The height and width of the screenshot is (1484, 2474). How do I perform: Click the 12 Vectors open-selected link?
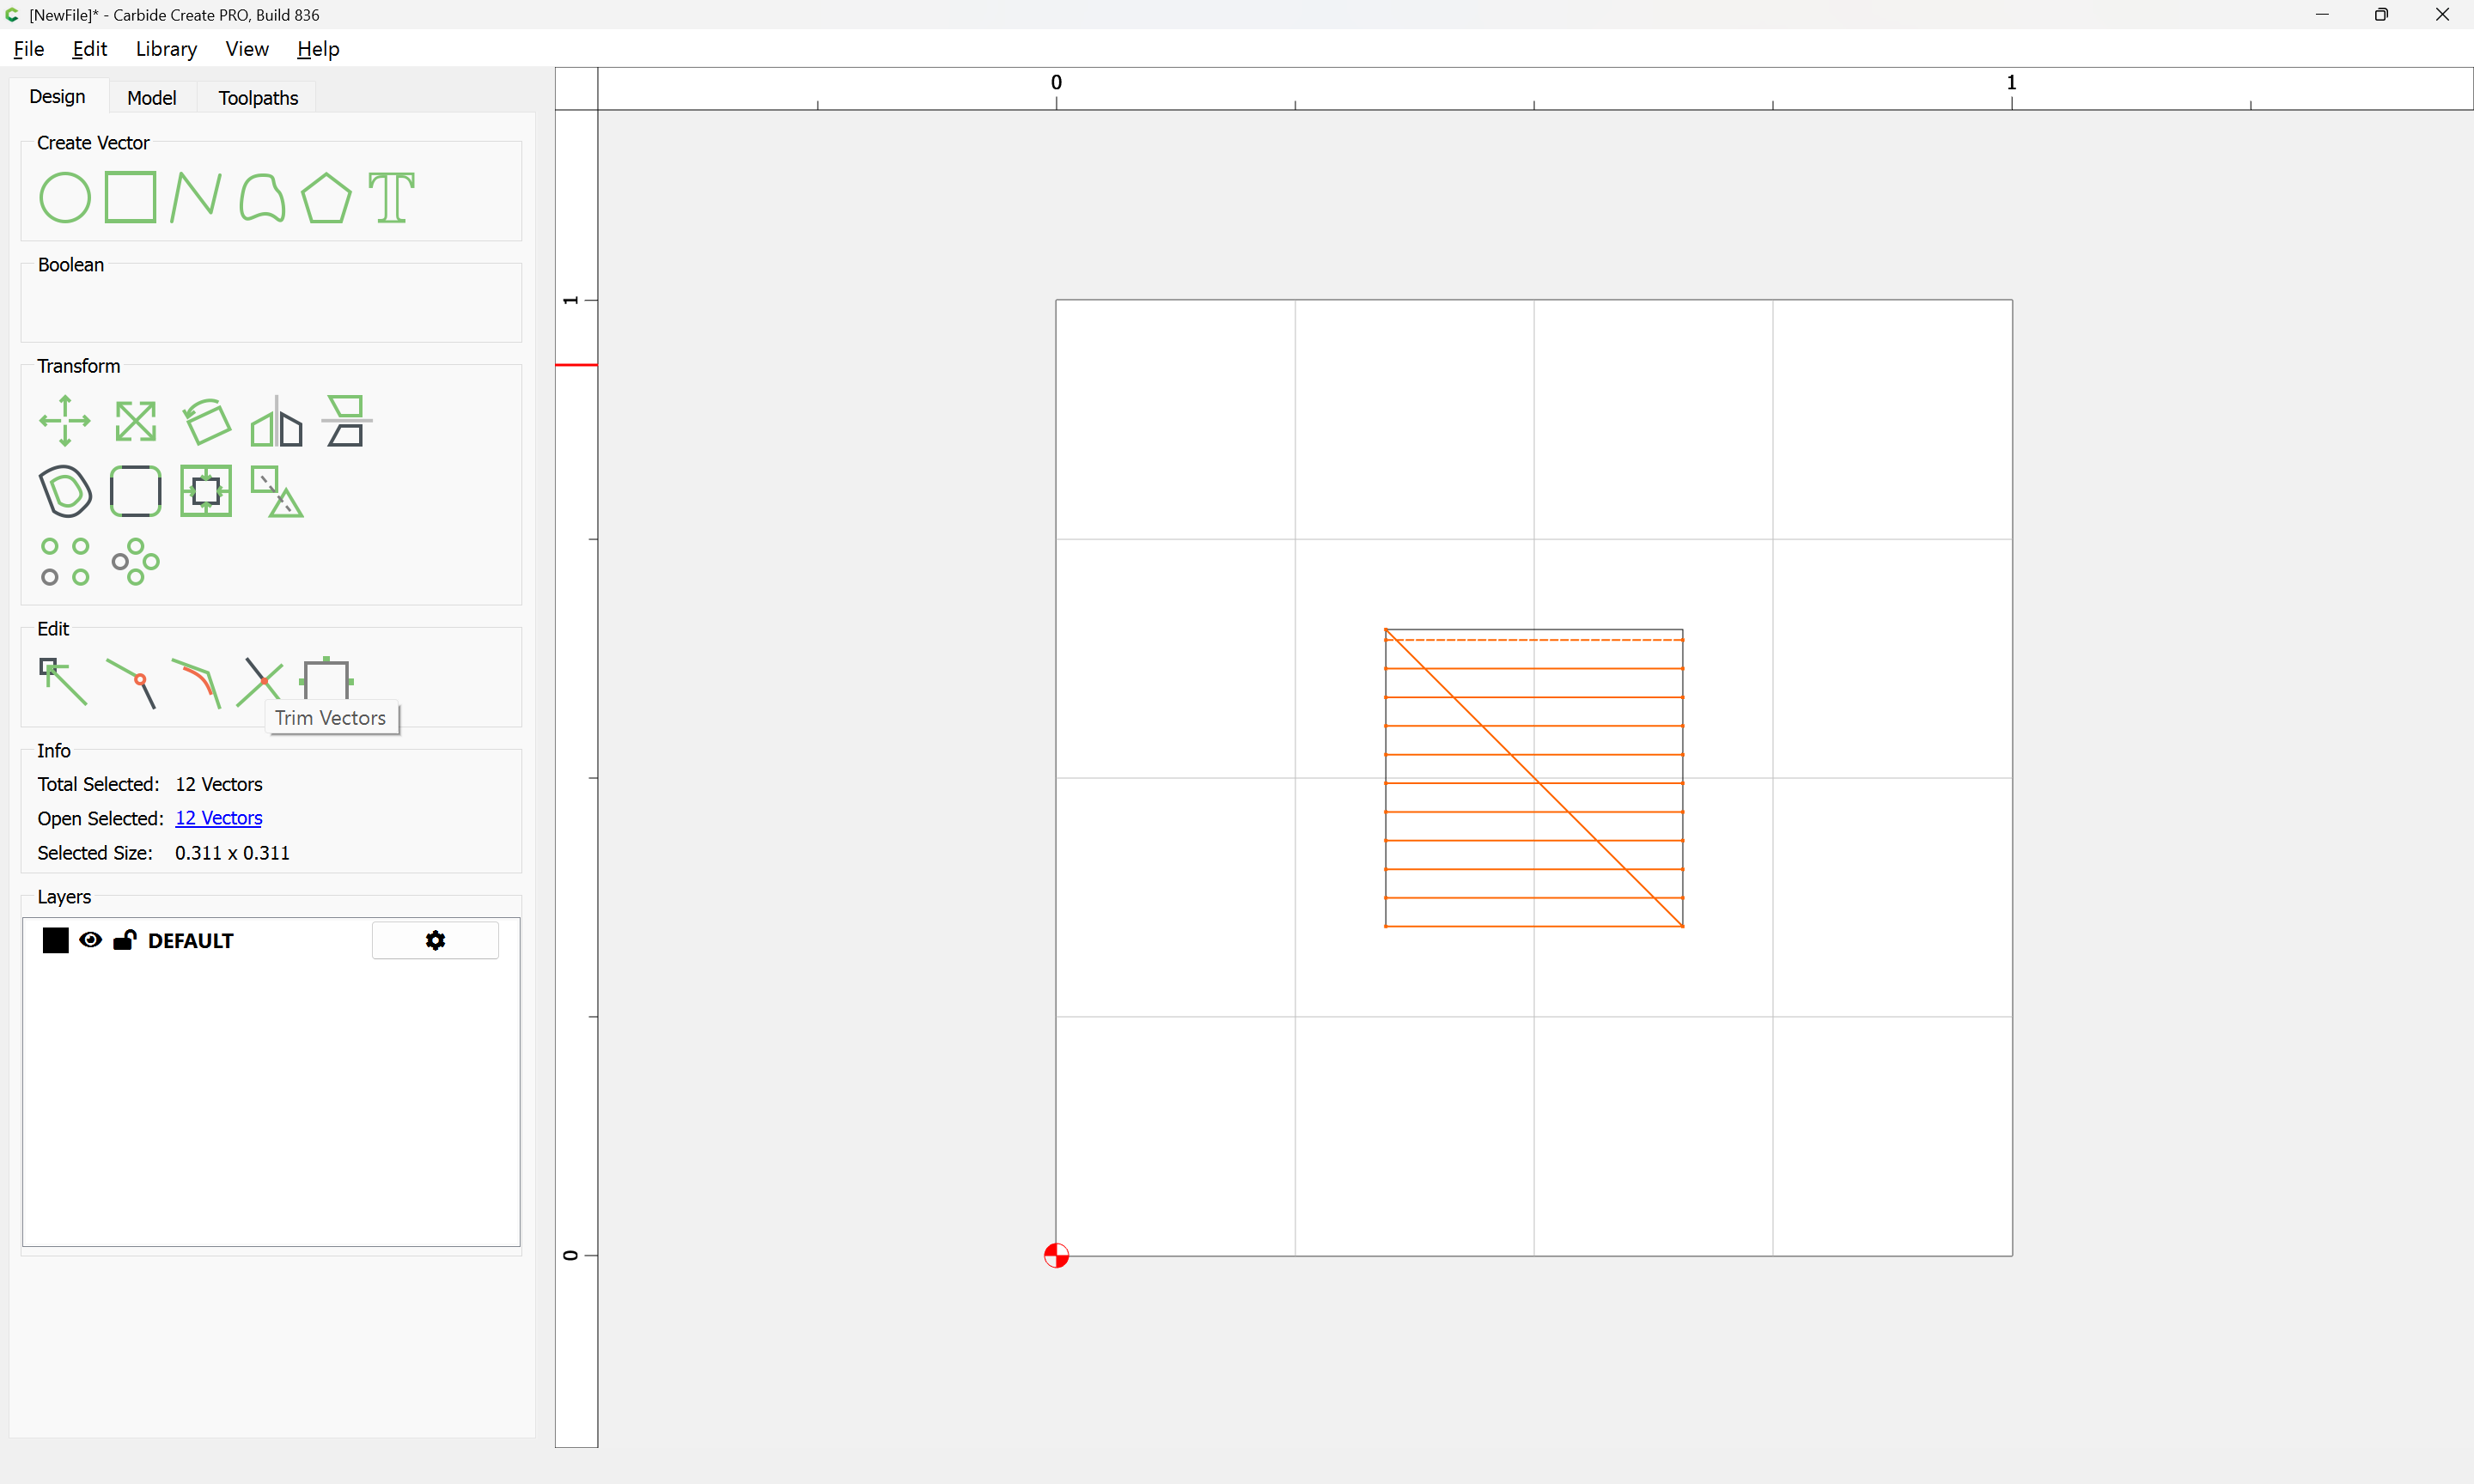click(218, 818)
